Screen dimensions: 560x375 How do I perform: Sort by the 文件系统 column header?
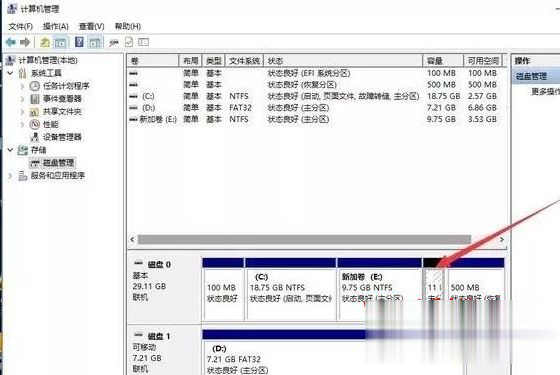(x=244, y=61)
